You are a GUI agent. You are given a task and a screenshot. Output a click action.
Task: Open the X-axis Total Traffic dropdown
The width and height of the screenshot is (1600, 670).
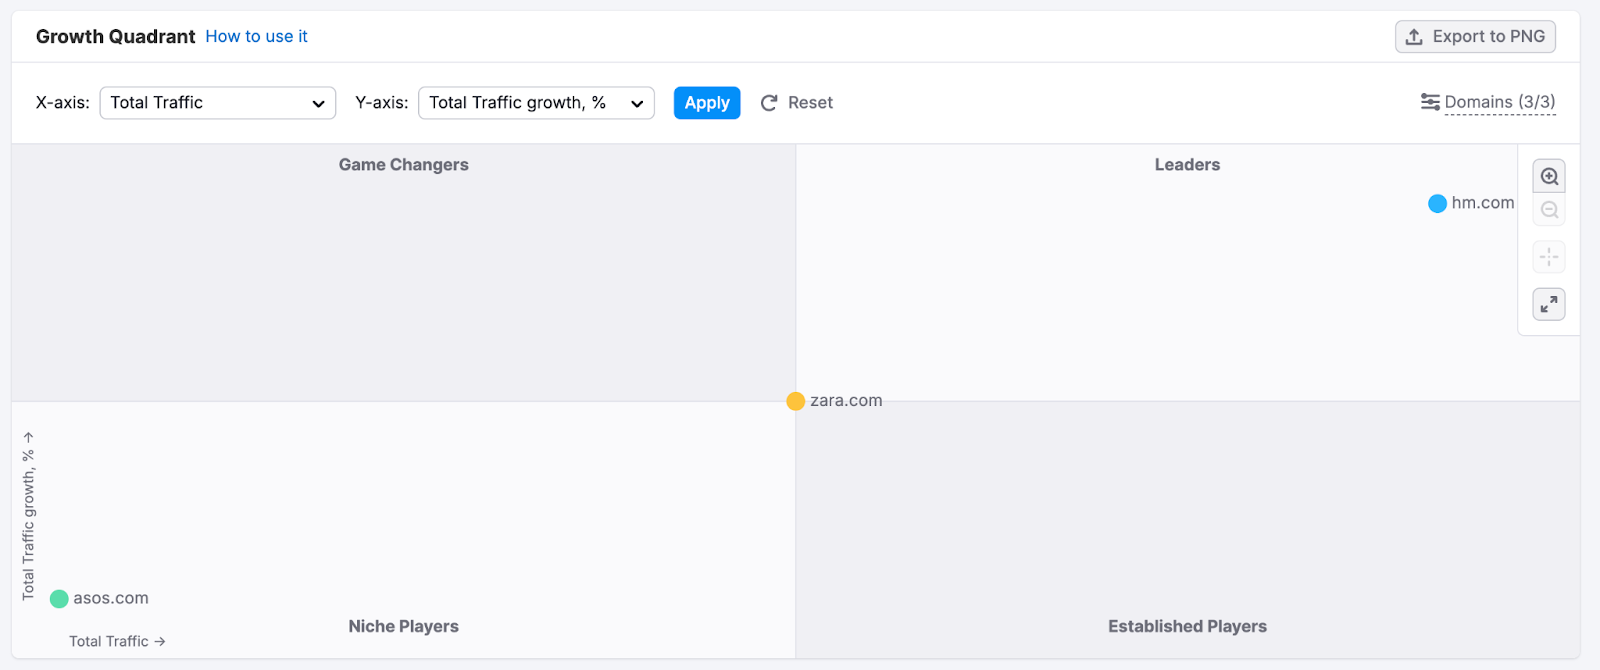click(218, 103)
